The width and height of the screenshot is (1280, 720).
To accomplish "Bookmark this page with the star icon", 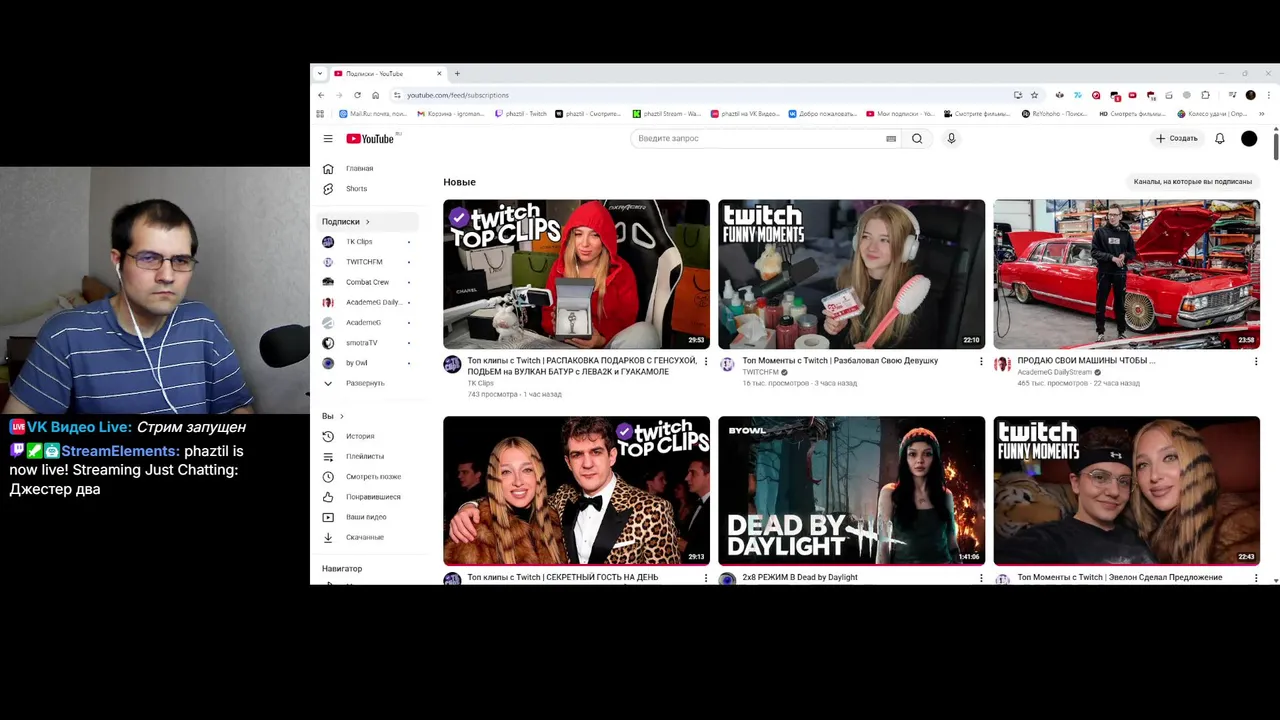I will (x=1034, y=95).
